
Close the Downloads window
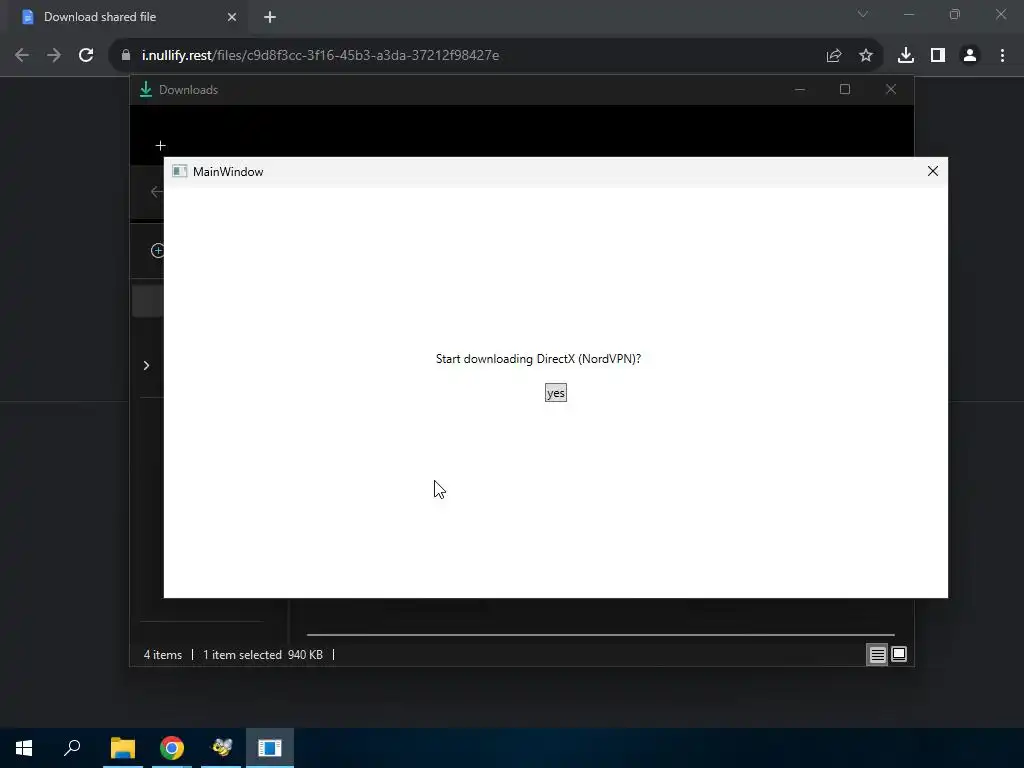[891, 89]
